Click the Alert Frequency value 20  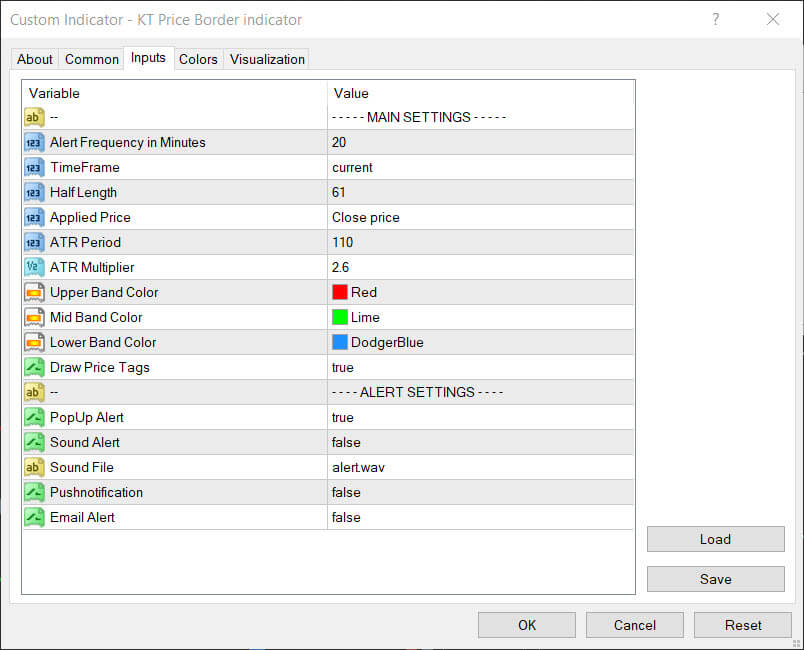(339, 143)
